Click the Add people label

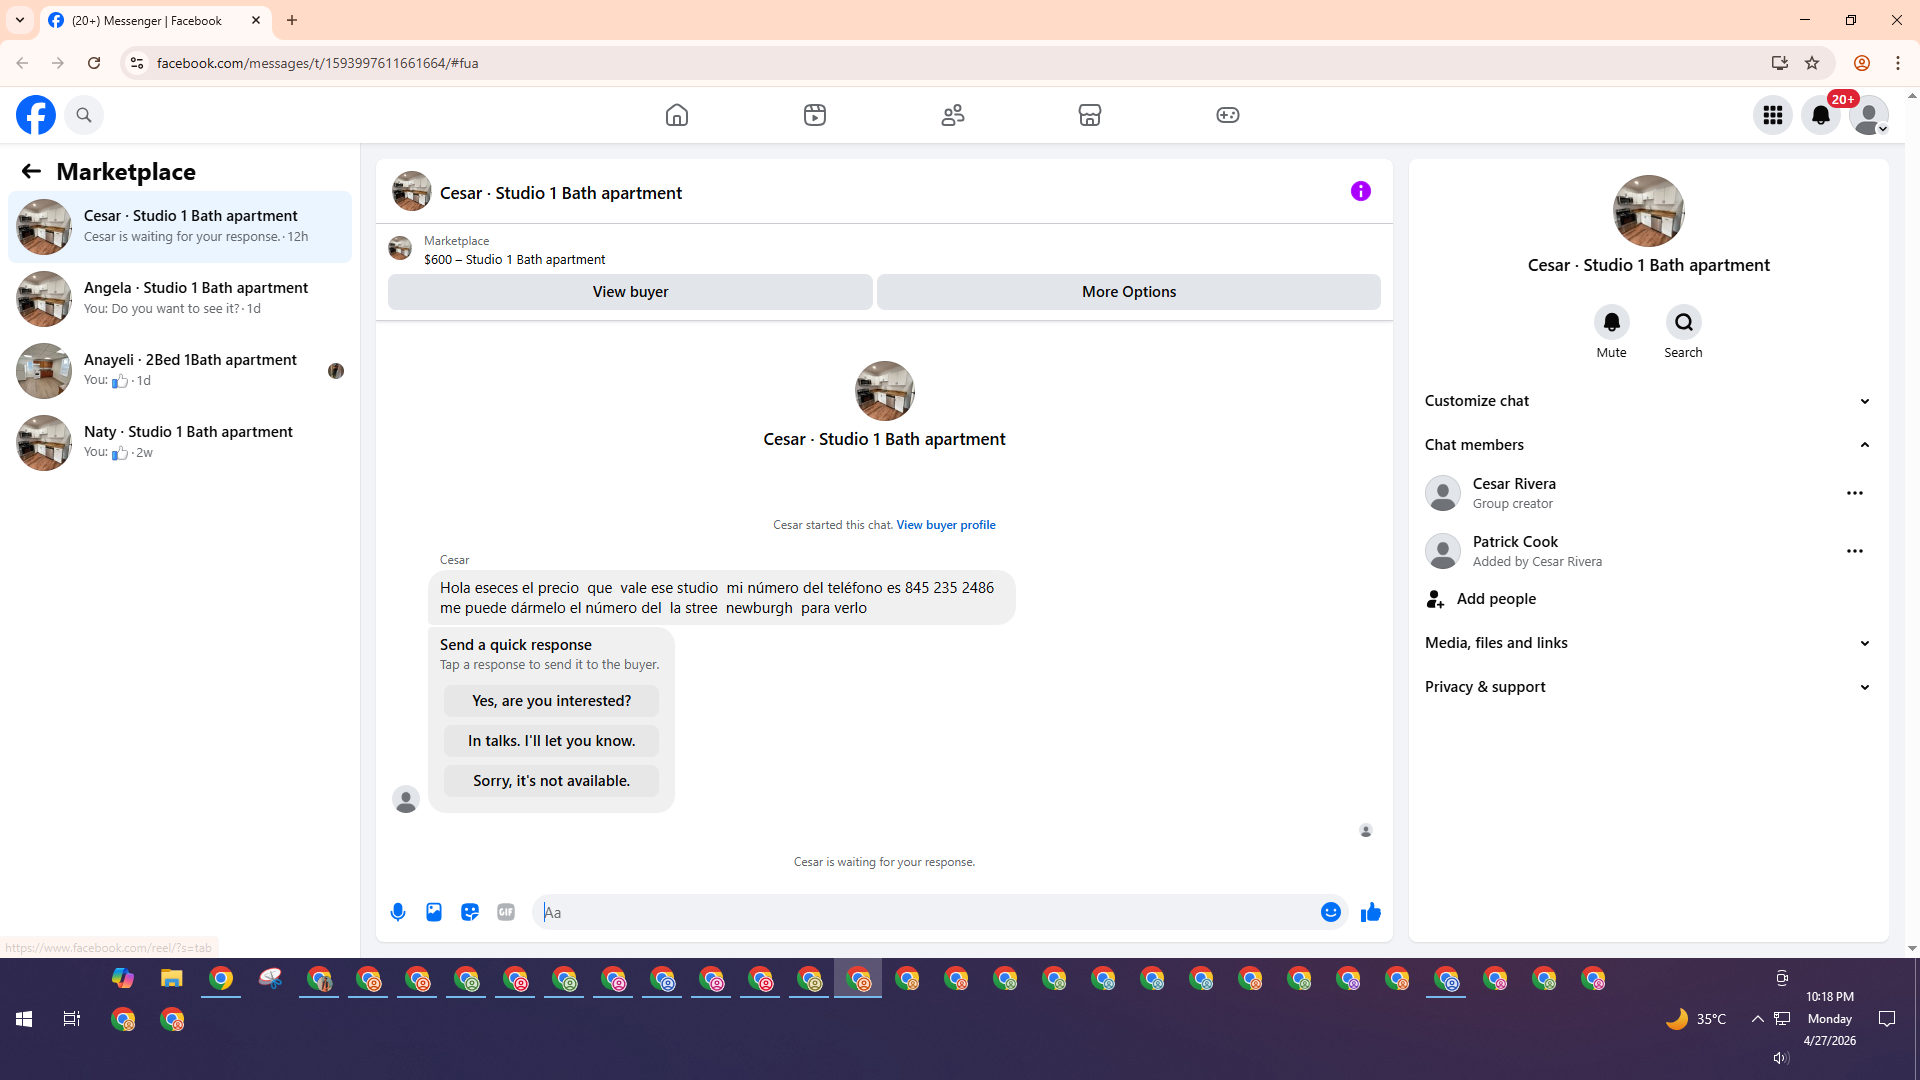[1496, 599]
